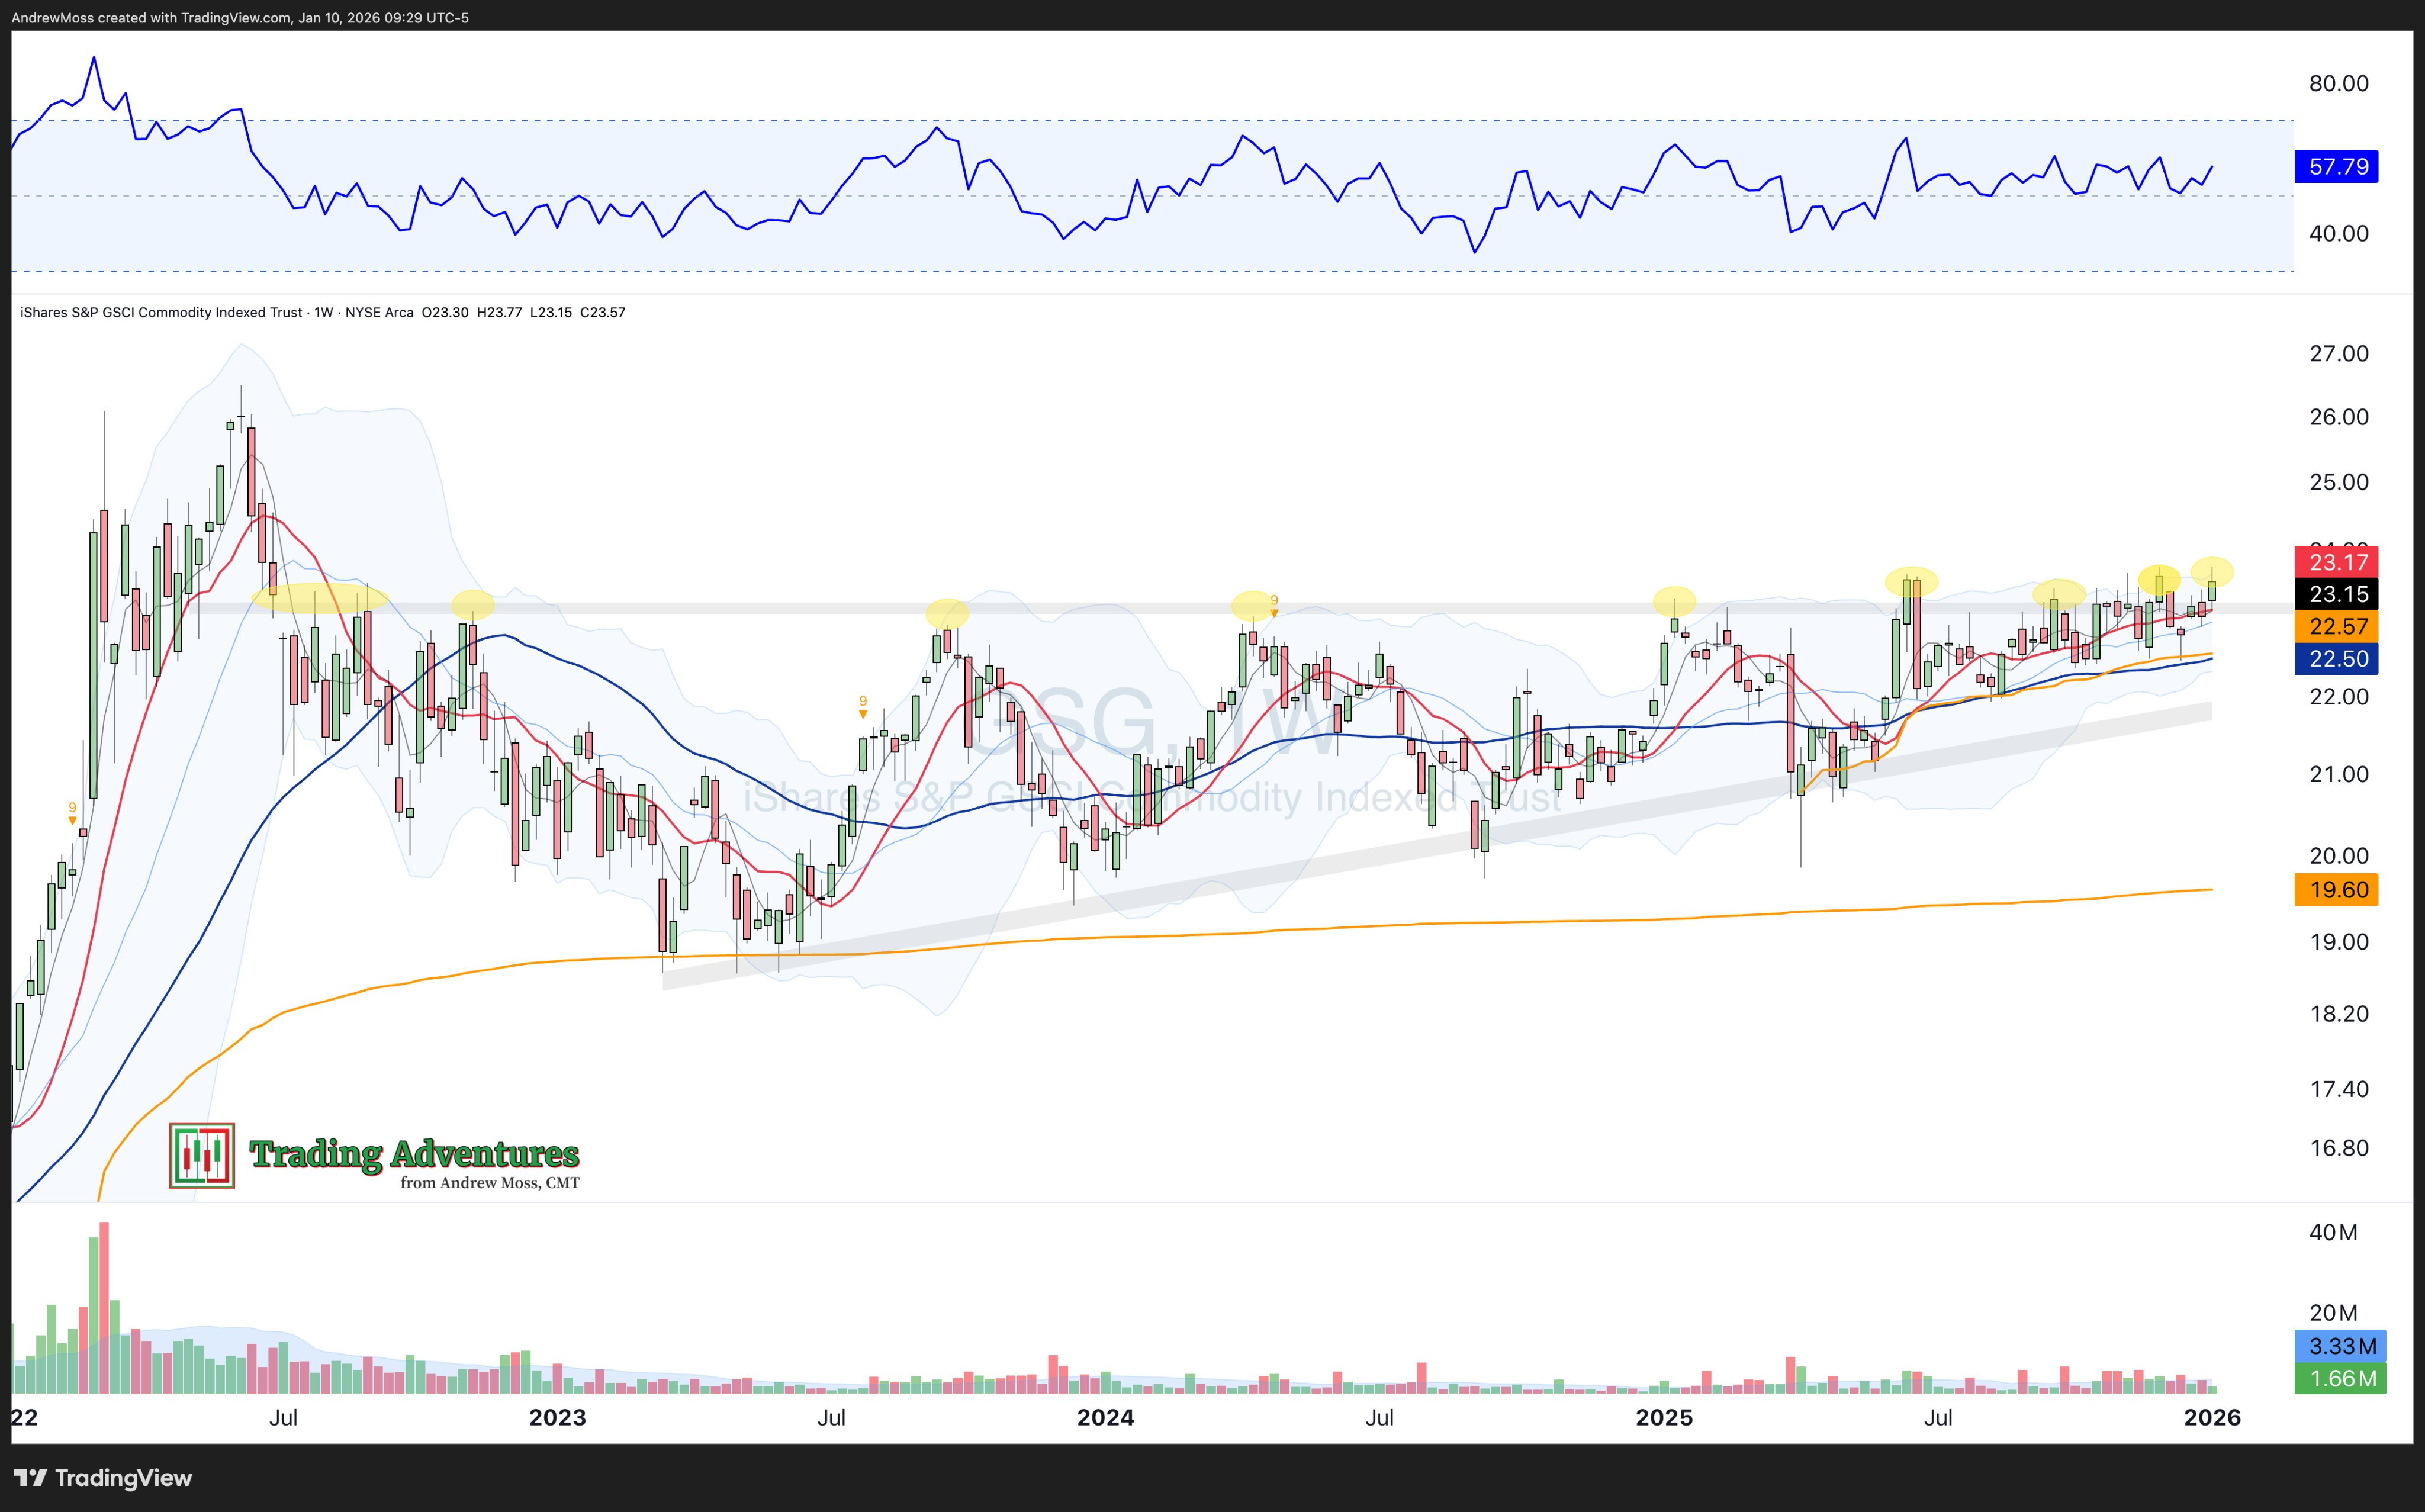Image resolution: width=2425 pixels, height=1512 pixels.
Task: Click the 2026 label on the time axis
Action: coord(2212,1417)
